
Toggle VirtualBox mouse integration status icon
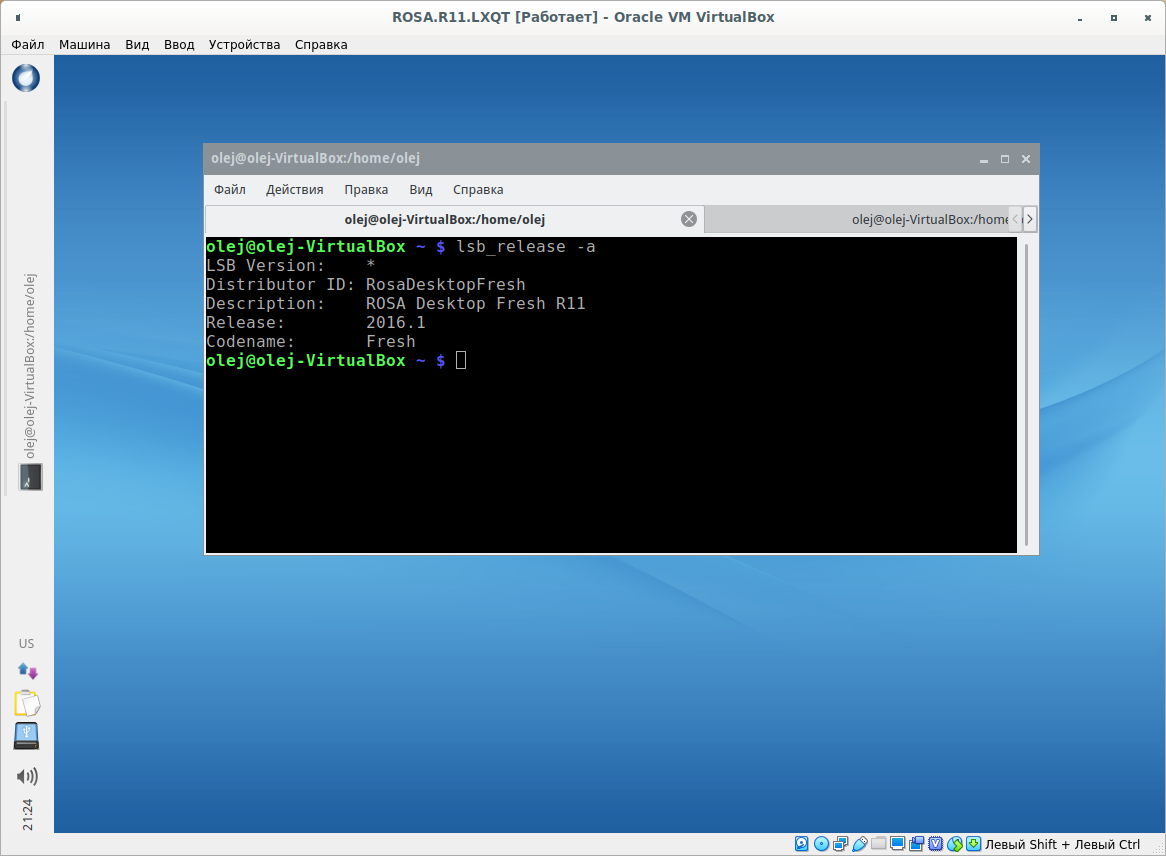pos(955,845)
